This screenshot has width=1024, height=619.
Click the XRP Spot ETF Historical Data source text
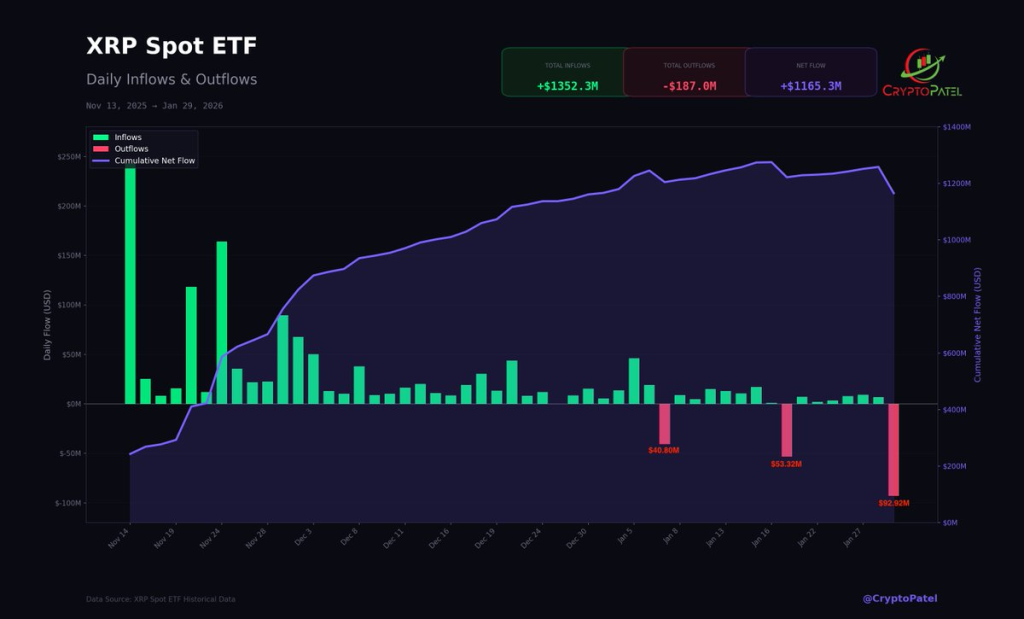(161, 598)
